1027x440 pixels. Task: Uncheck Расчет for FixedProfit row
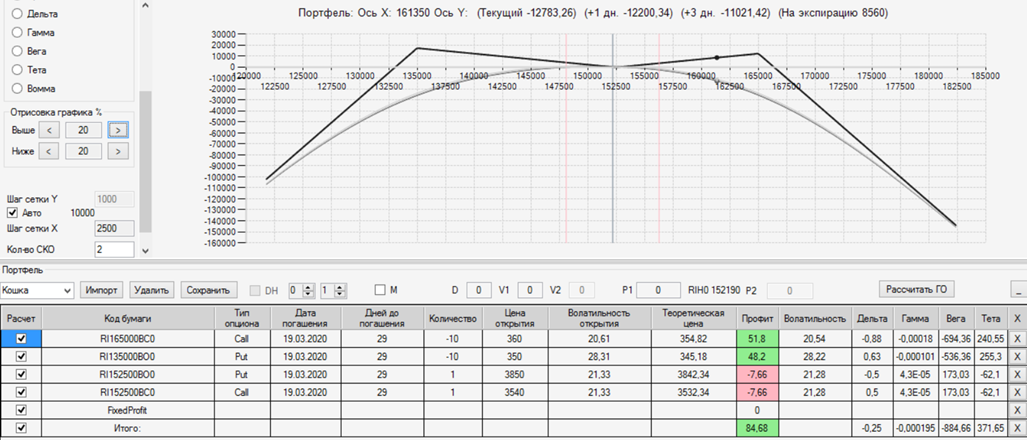click(21, 409)
